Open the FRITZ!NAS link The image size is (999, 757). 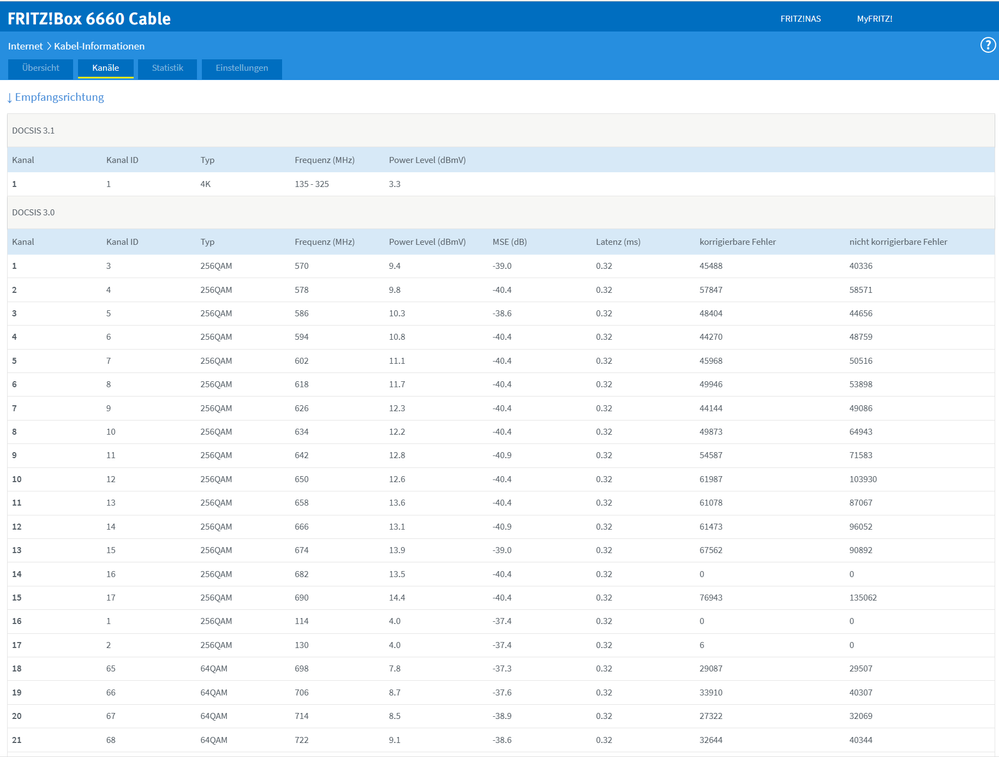pyautogui.click(x=800, y=19)
